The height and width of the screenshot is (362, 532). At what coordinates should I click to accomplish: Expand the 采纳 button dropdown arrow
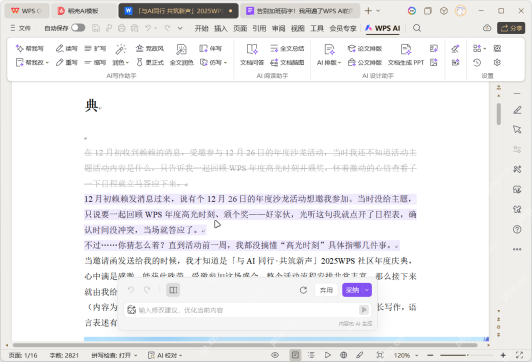[x=367, y=290]
